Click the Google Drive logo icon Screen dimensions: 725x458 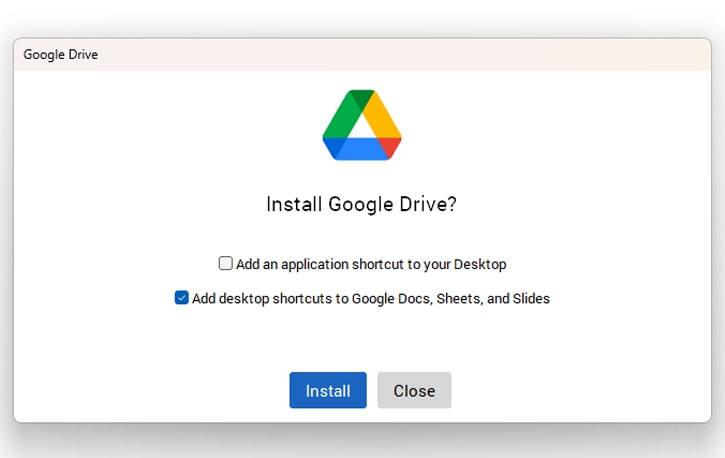[362, 125]
